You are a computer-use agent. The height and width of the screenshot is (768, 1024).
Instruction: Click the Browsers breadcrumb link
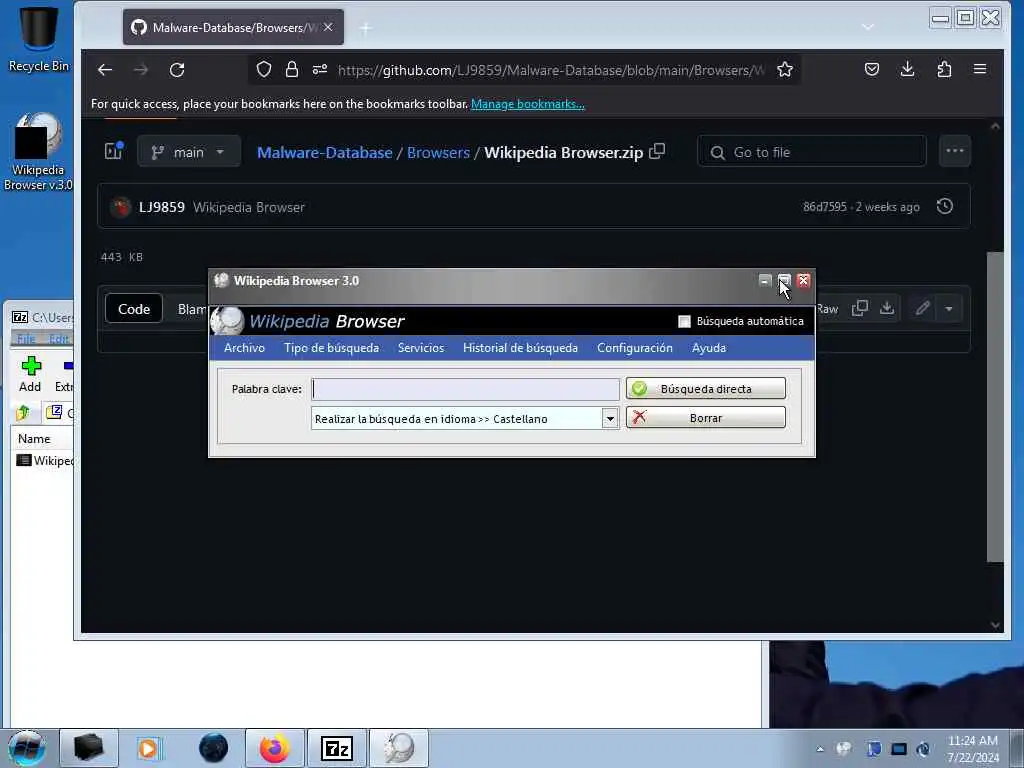click(438, 153)
